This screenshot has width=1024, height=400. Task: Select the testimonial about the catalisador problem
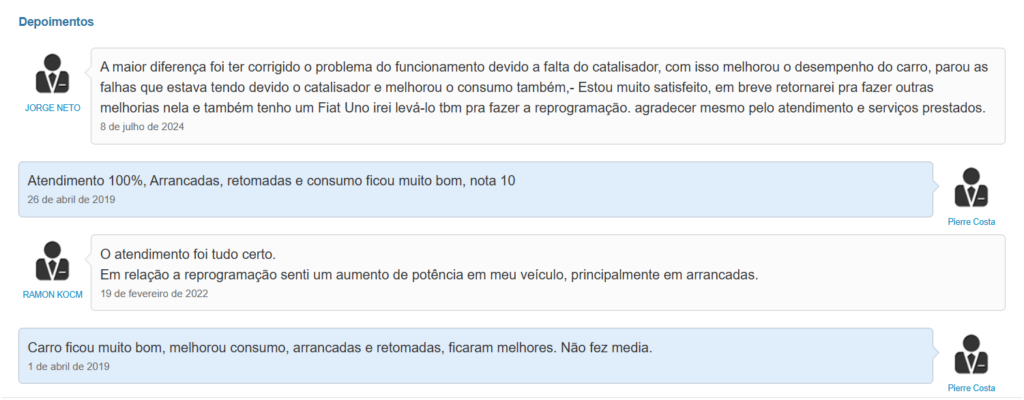pos(548,95)
